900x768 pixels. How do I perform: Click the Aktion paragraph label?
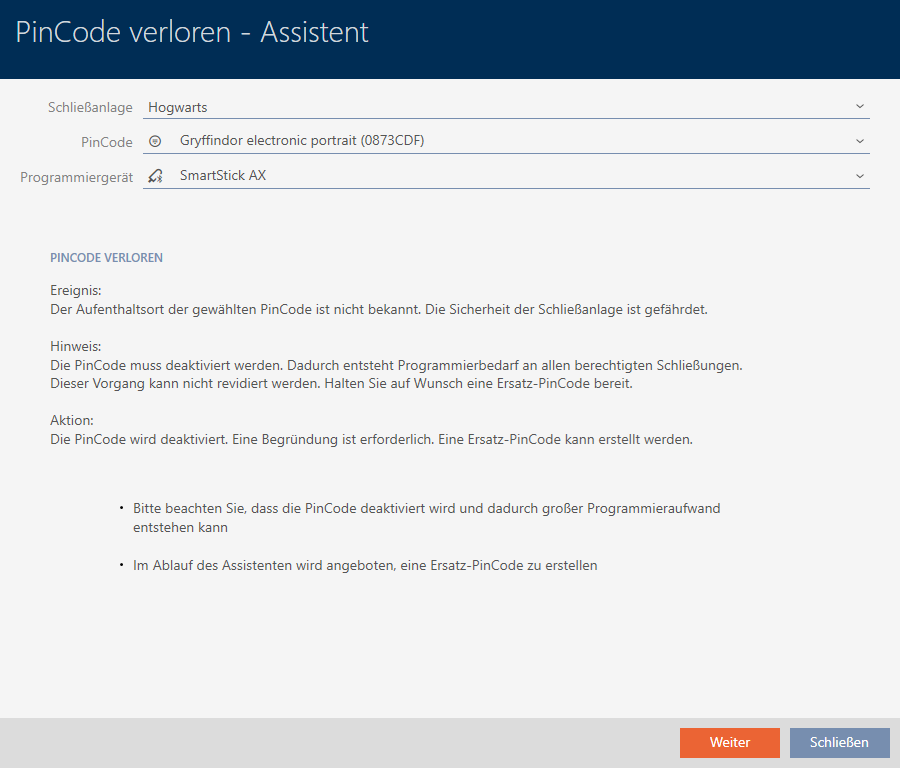pos(71,420)
